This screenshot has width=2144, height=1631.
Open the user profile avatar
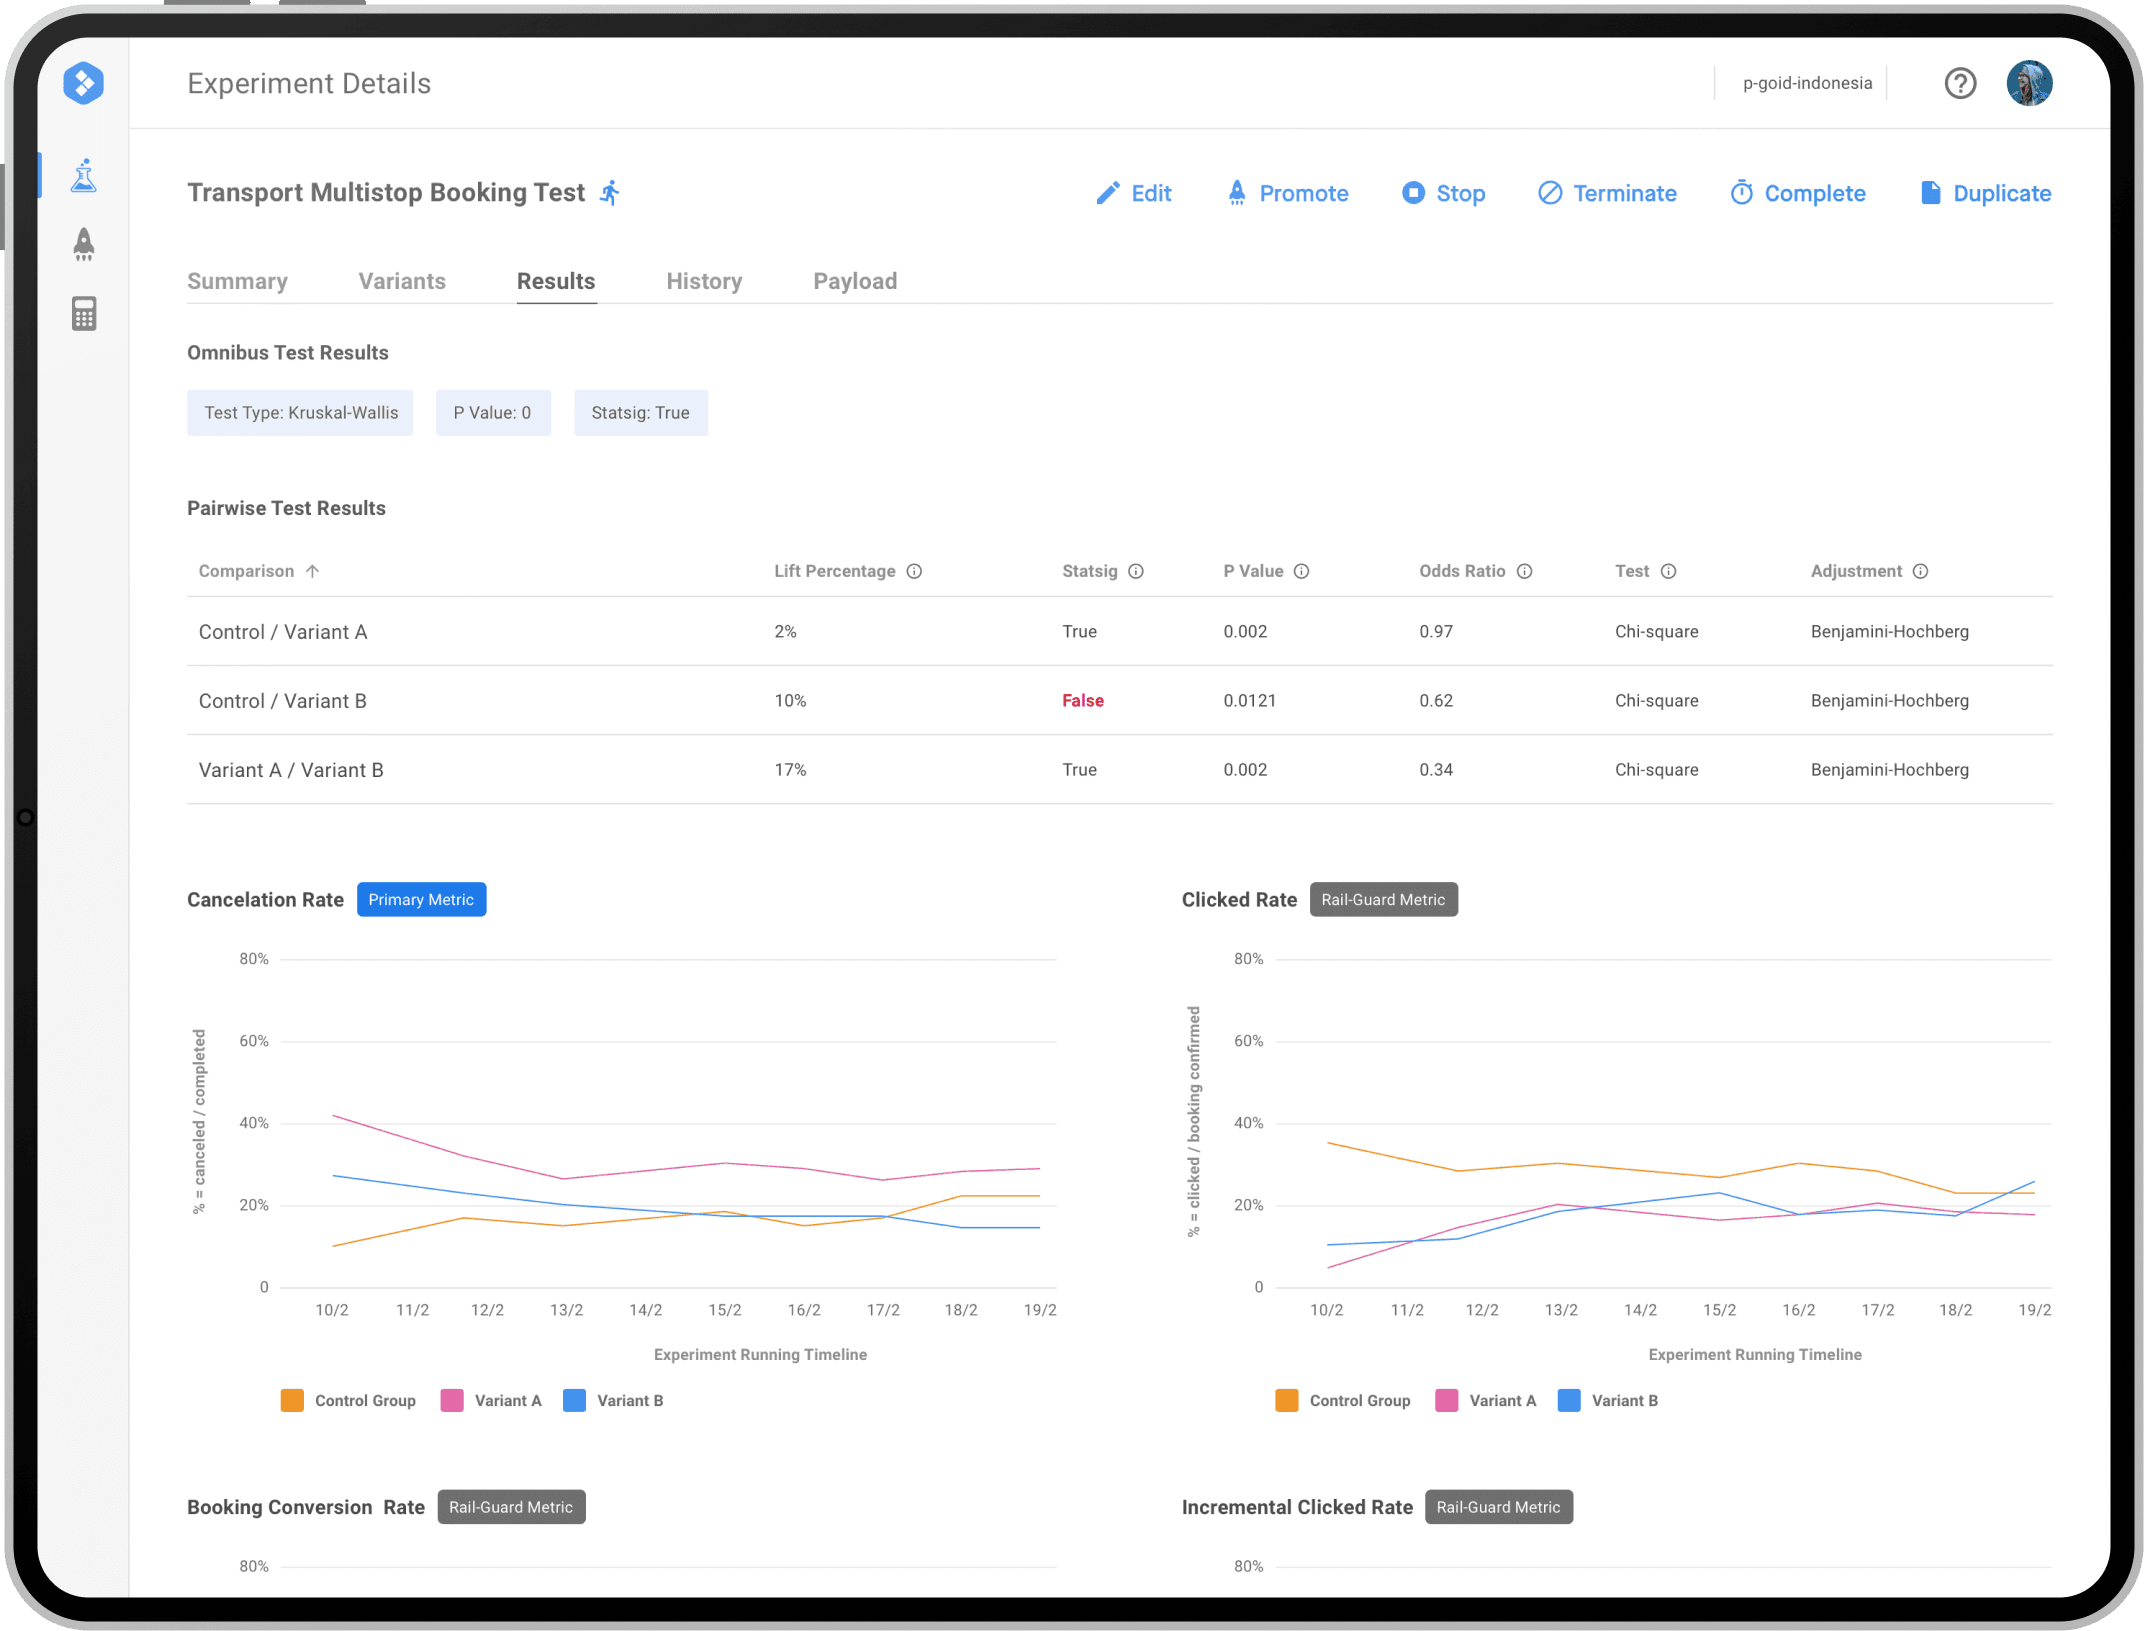click(x=2029, y=83)
